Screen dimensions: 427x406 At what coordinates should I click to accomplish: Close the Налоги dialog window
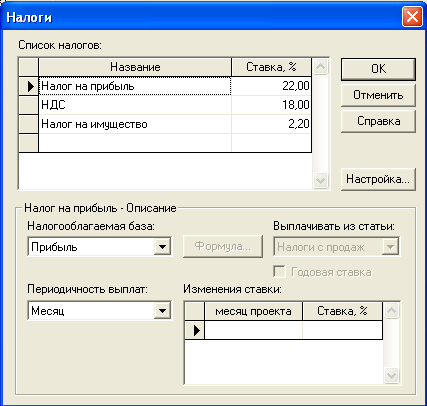(412, 17)
